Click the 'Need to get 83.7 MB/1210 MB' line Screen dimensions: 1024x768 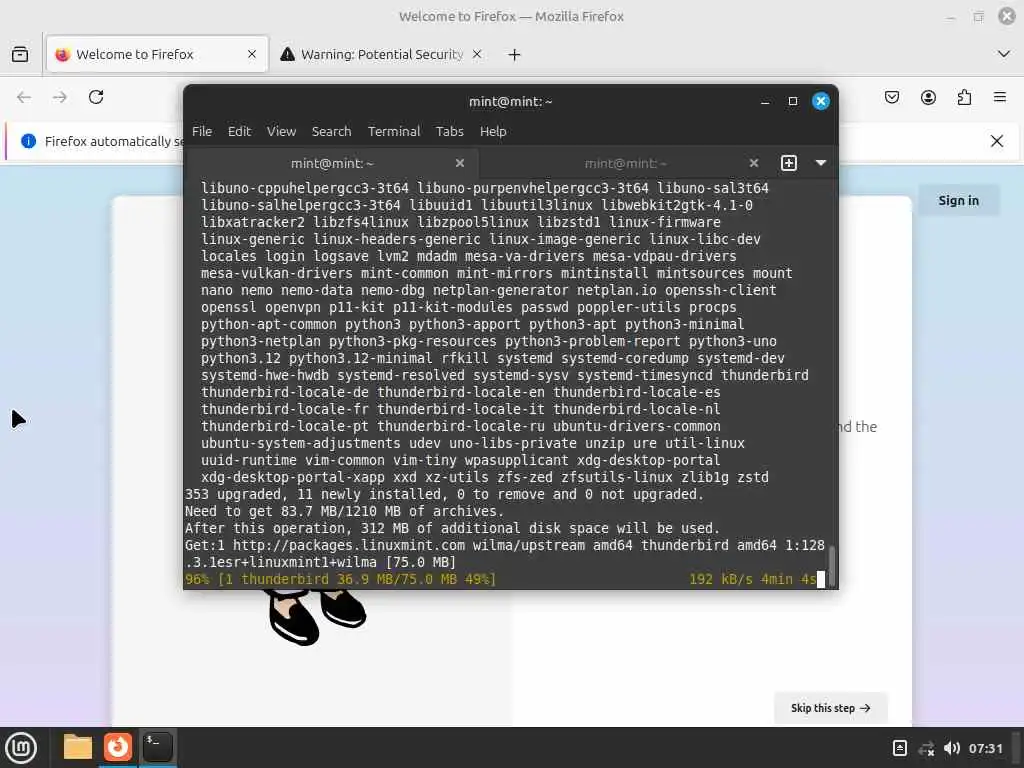(344, 511)
